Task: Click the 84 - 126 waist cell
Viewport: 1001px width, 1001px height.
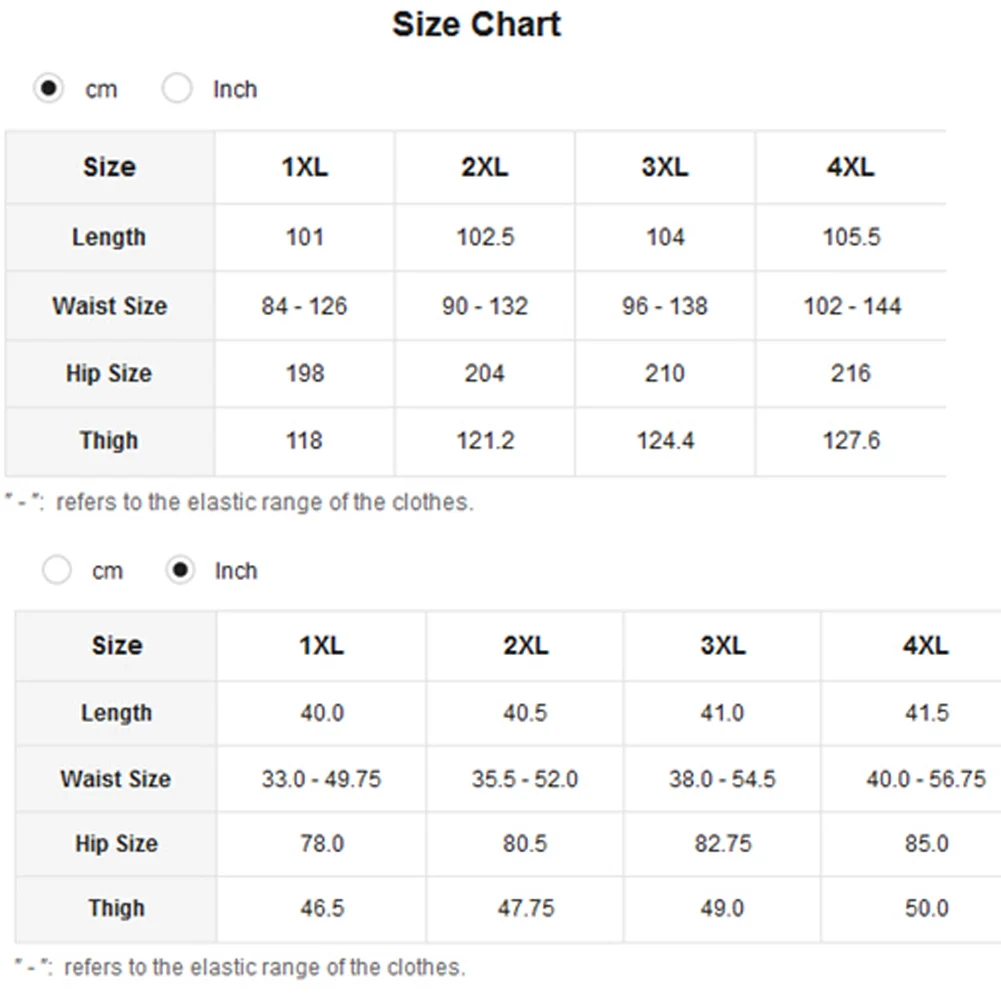Action: click(305, 306)
